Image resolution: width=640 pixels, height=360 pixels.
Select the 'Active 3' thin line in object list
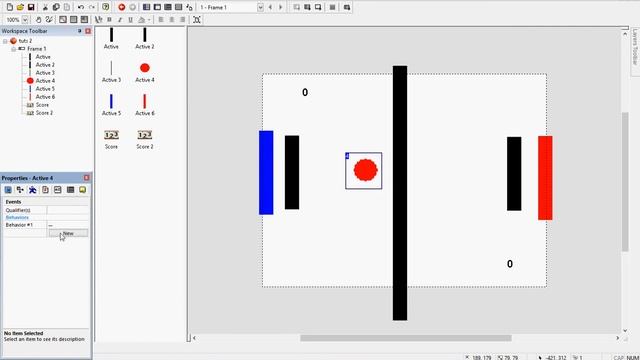click(111, 68)
